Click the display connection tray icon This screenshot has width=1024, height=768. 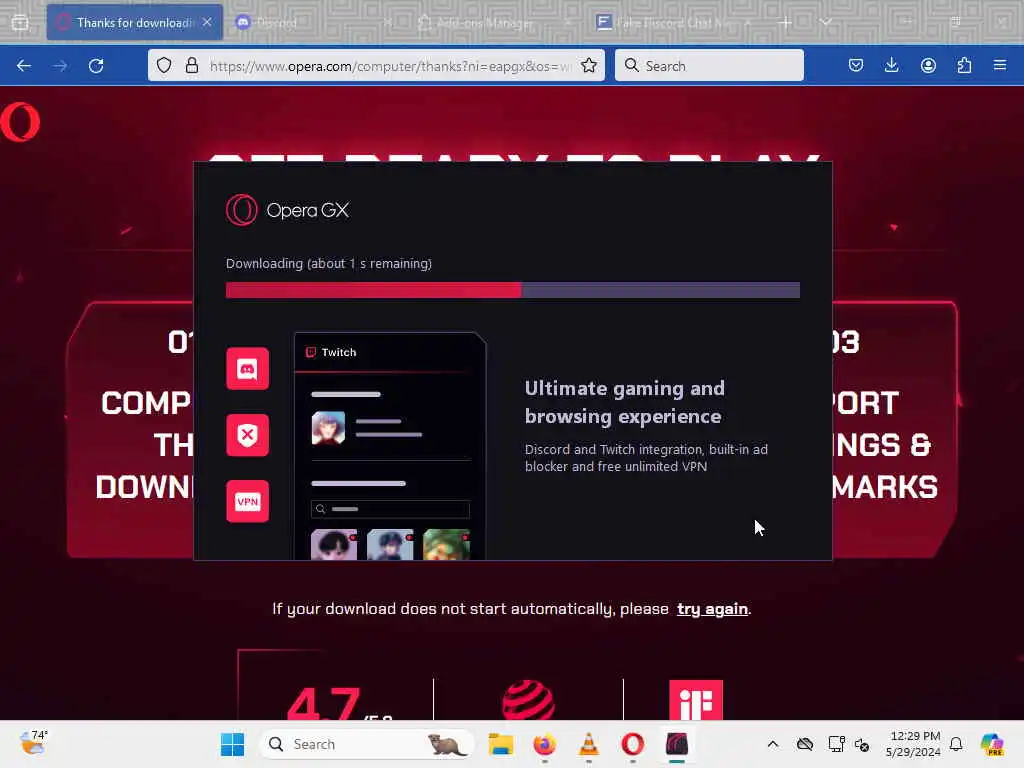tap(836, 744)
